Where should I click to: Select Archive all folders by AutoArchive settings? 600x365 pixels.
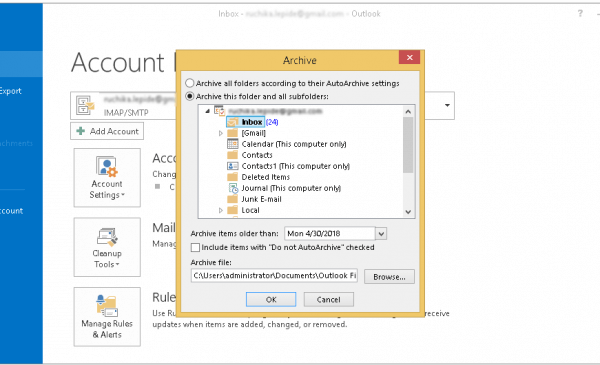[190, 83]
